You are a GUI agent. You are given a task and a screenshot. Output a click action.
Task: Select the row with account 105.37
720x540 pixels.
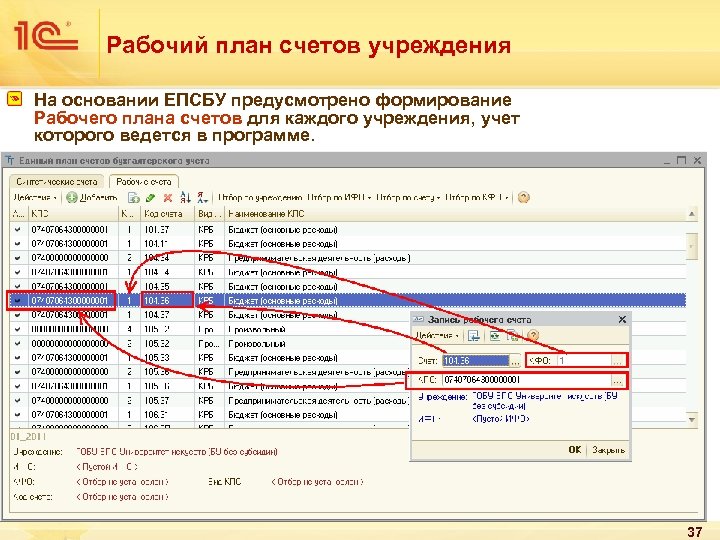348,400
